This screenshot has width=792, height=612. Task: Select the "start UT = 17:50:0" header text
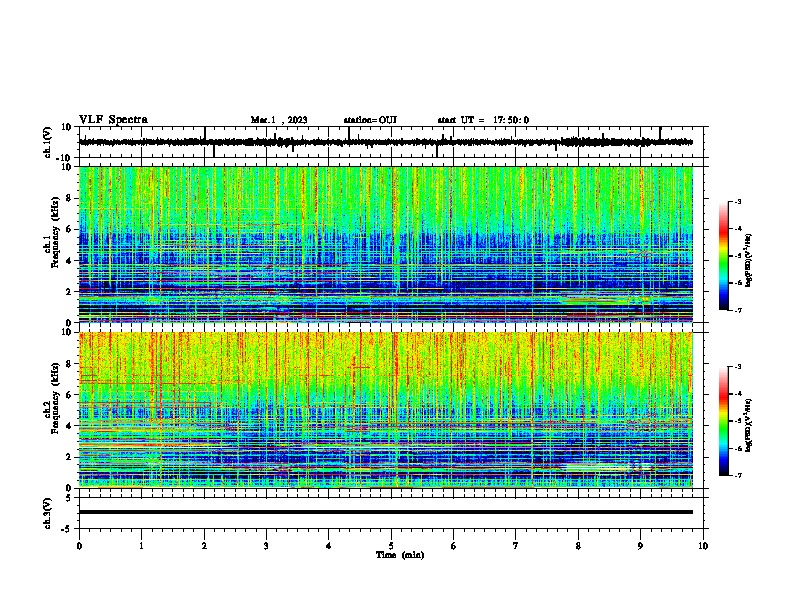[x=483, y=120]
